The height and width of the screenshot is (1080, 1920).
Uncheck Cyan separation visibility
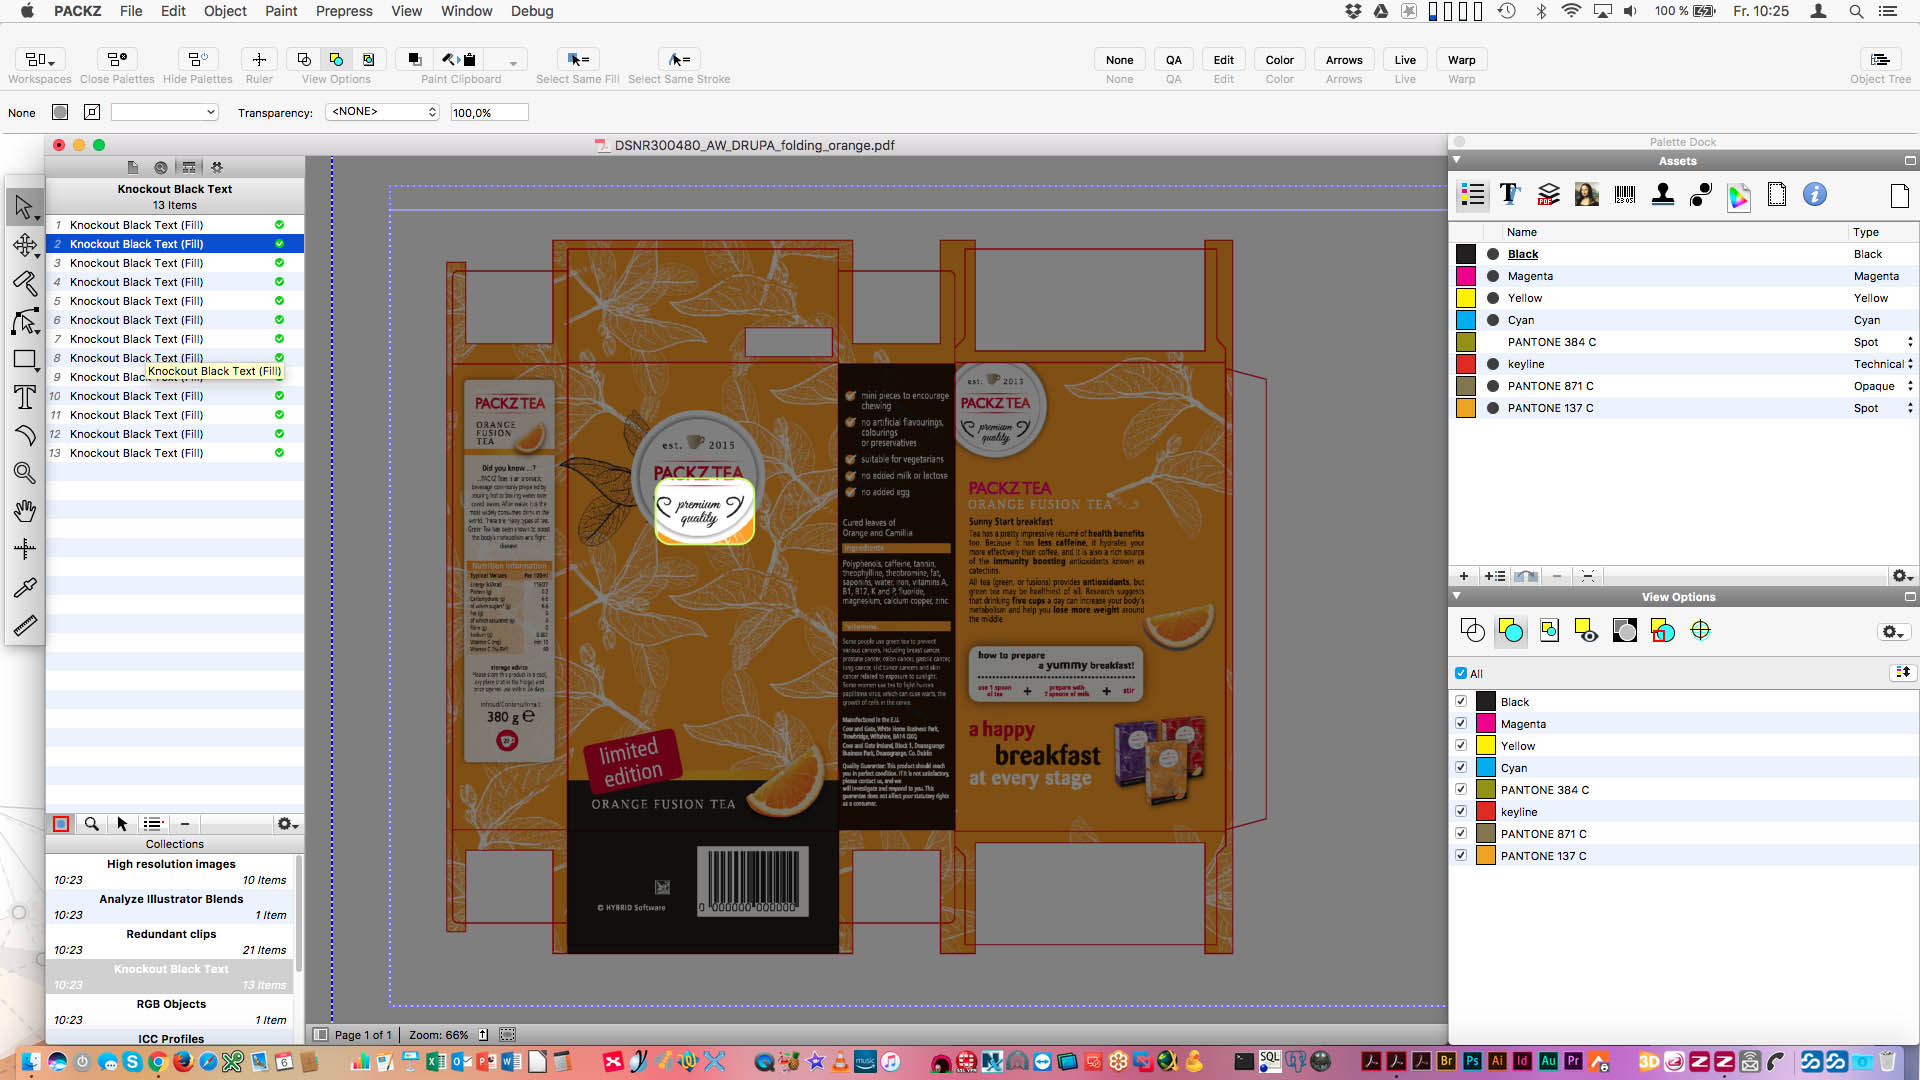(x=1461, y=767)
